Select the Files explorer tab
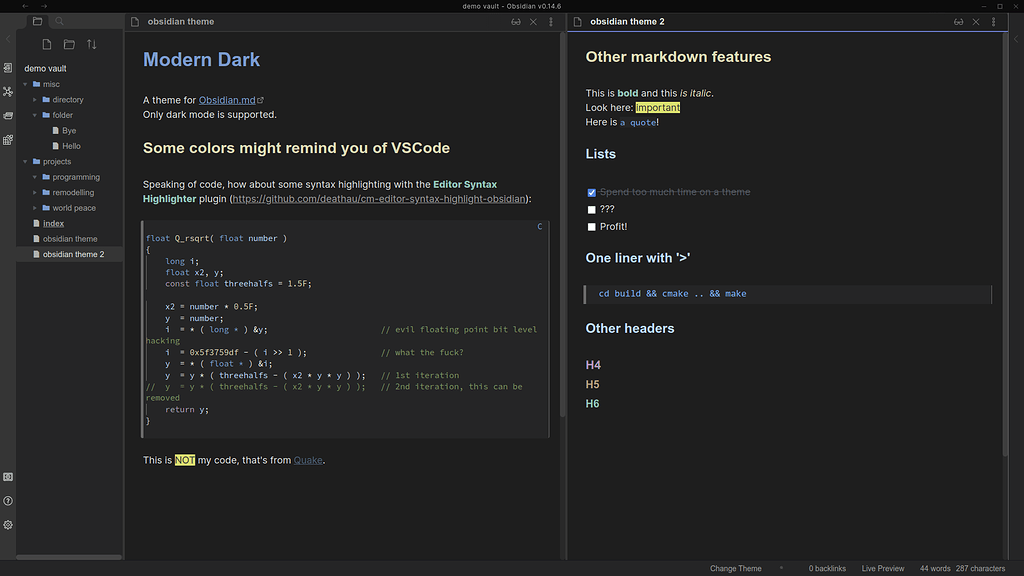 tap(36, 20)
